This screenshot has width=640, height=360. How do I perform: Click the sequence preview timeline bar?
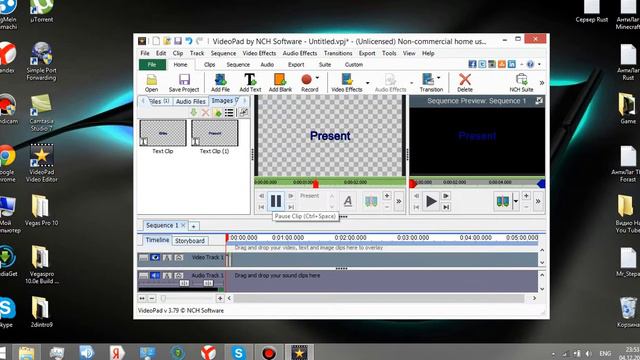pyautogui.click(x=477, y=182)
